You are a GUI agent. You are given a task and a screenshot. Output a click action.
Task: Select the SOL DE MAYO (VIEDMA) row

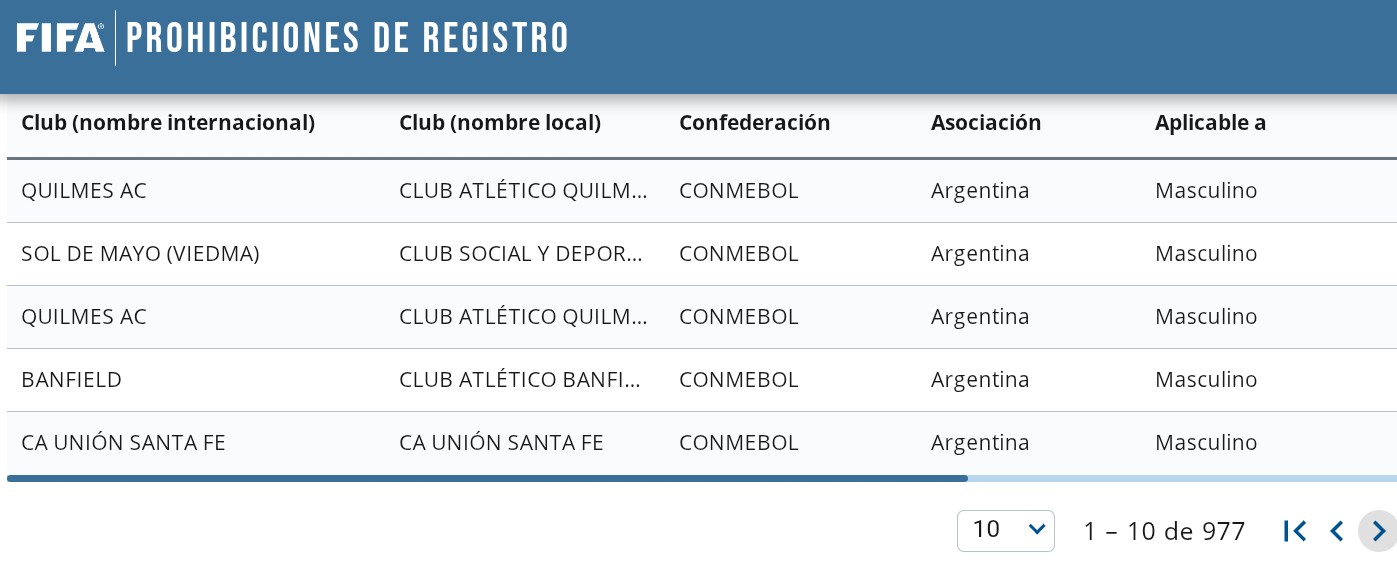[140, 254]
